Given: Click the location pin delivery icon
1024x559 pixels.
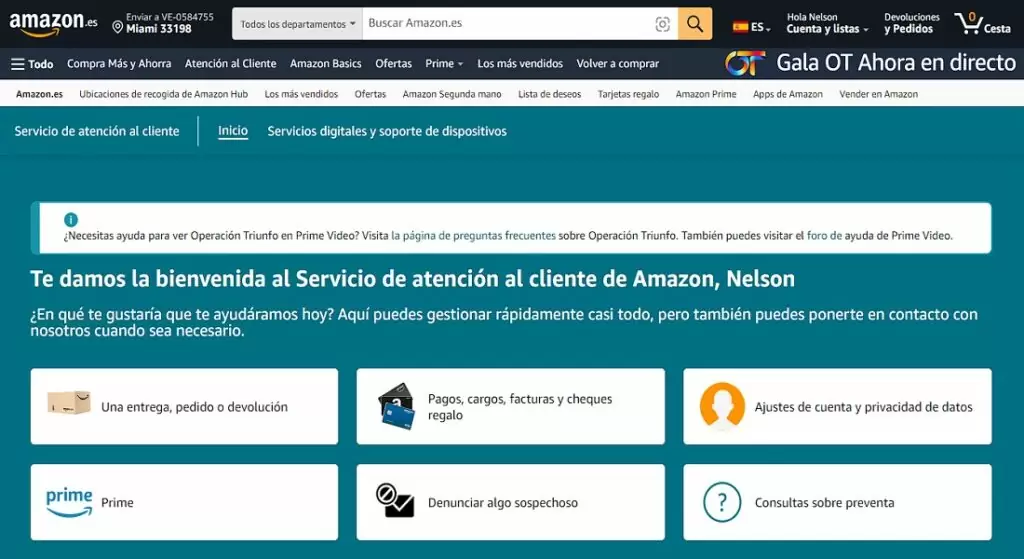Looking at the screenshot, I should pos(118,27).
